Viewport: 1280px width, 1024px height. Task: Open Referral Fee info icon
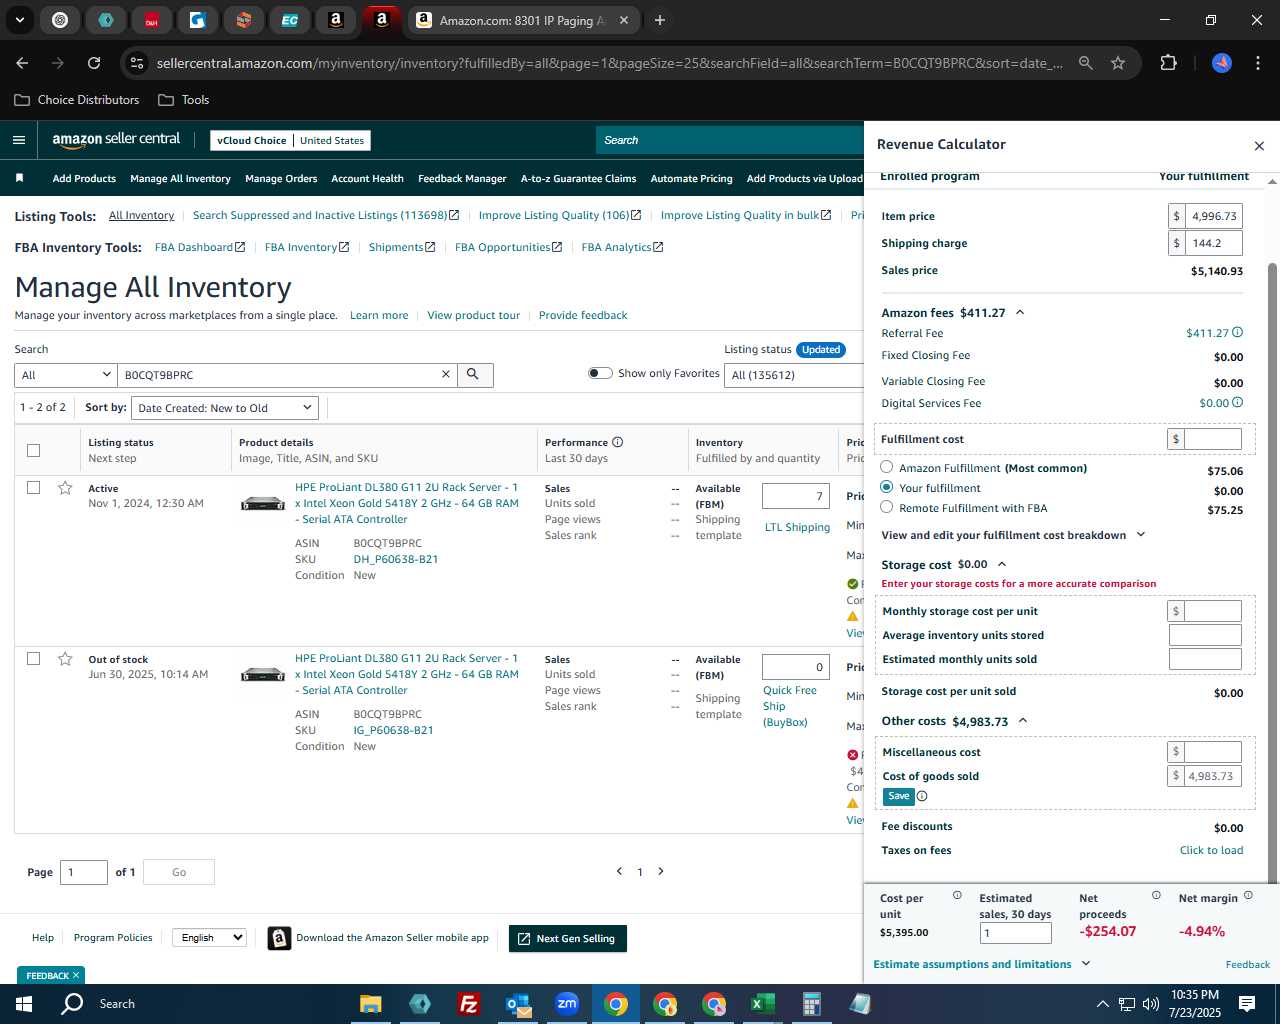(1238, 333)
